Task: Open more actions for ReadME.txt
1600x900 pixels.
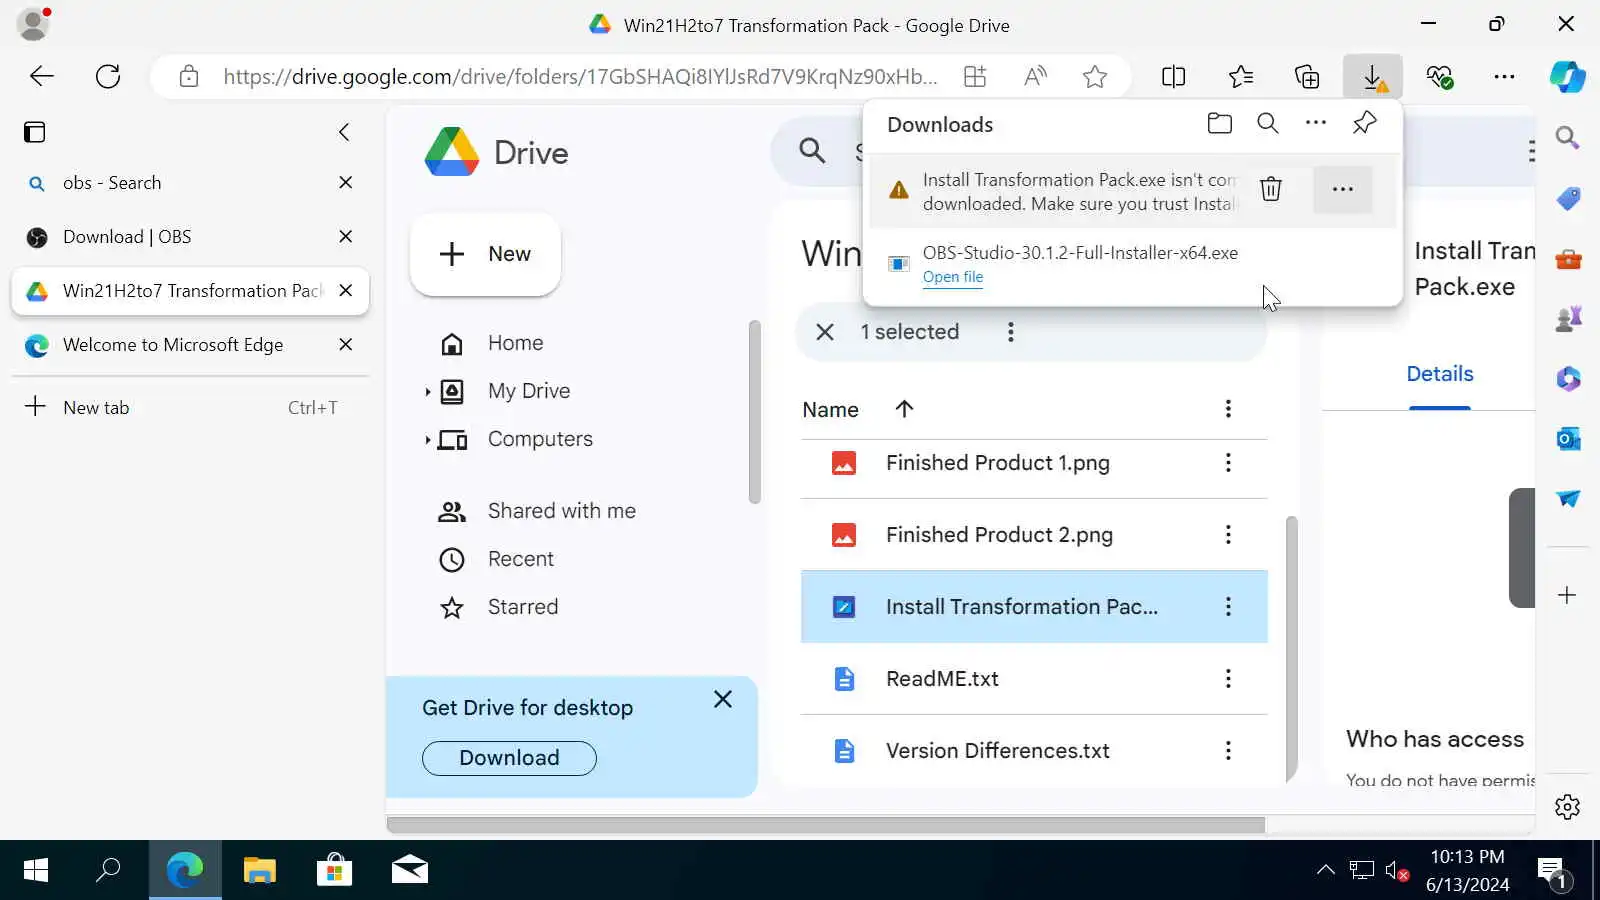Action: coord(1228,679)
